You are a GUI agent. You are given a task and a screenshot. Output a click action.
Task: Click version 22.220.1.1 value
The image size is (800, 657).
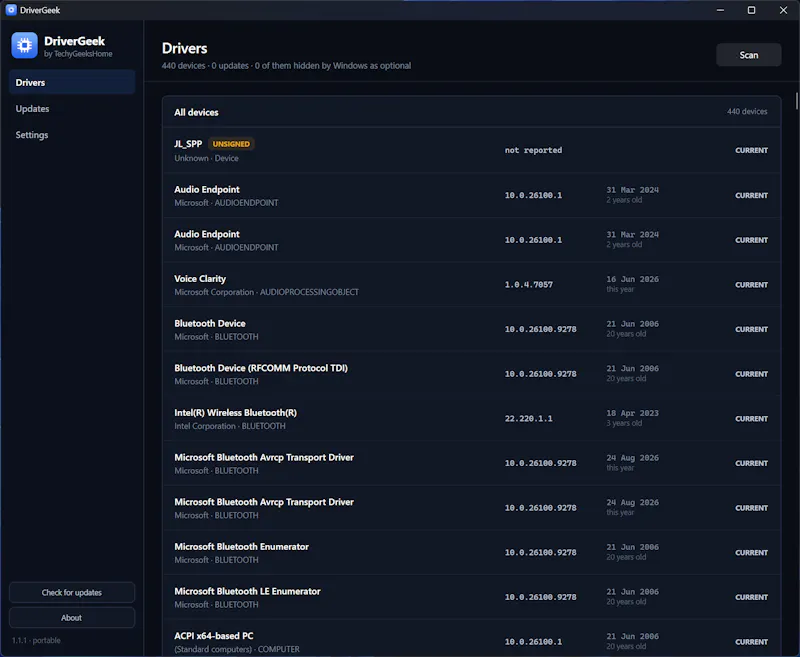[529, 419]
